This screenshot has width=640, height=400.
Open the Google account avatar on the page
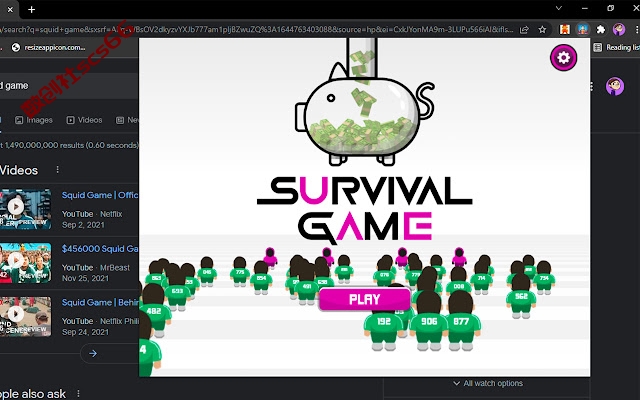point(615,86)
